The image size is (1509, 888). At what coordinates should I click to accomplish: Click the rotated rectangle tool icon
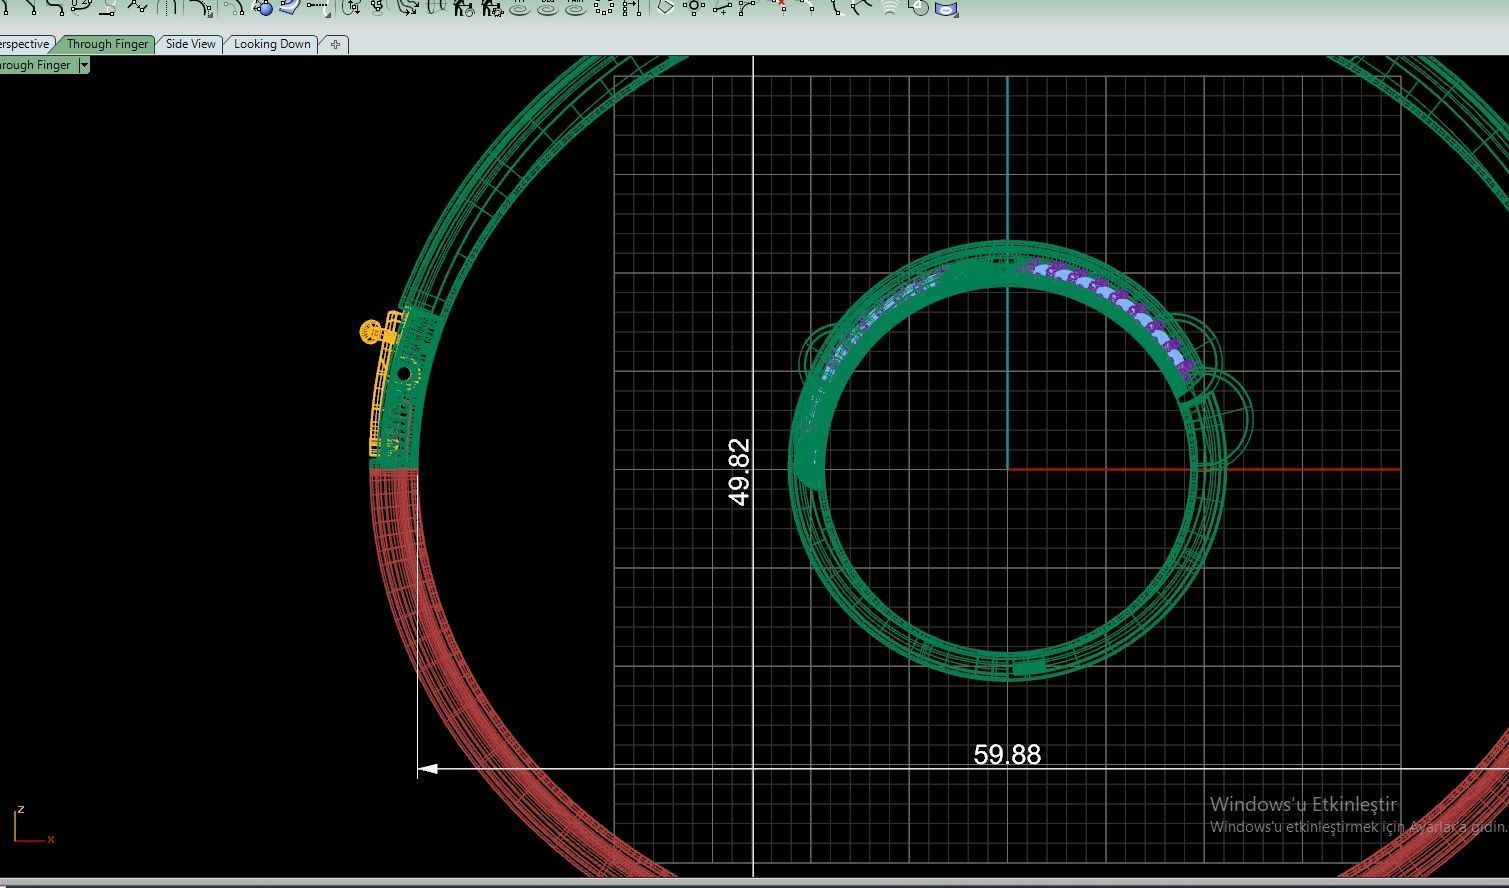[x=664, y=7]
